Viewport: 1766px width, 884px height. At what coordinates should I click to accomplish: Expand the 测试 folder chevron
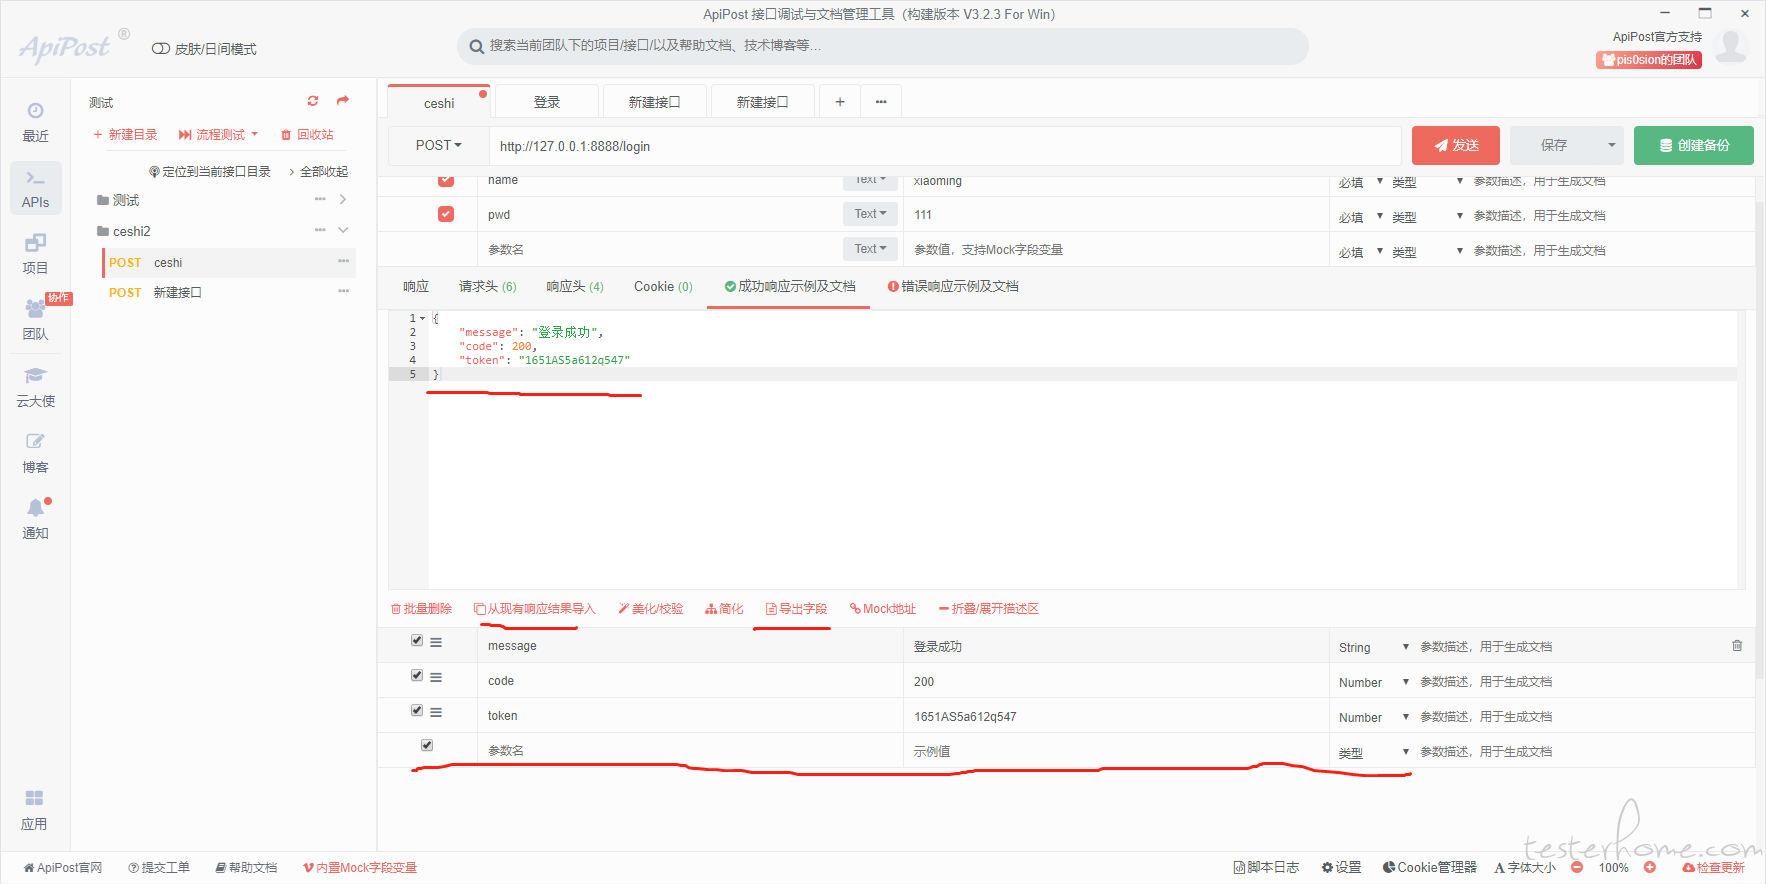(x=343, y=199)
